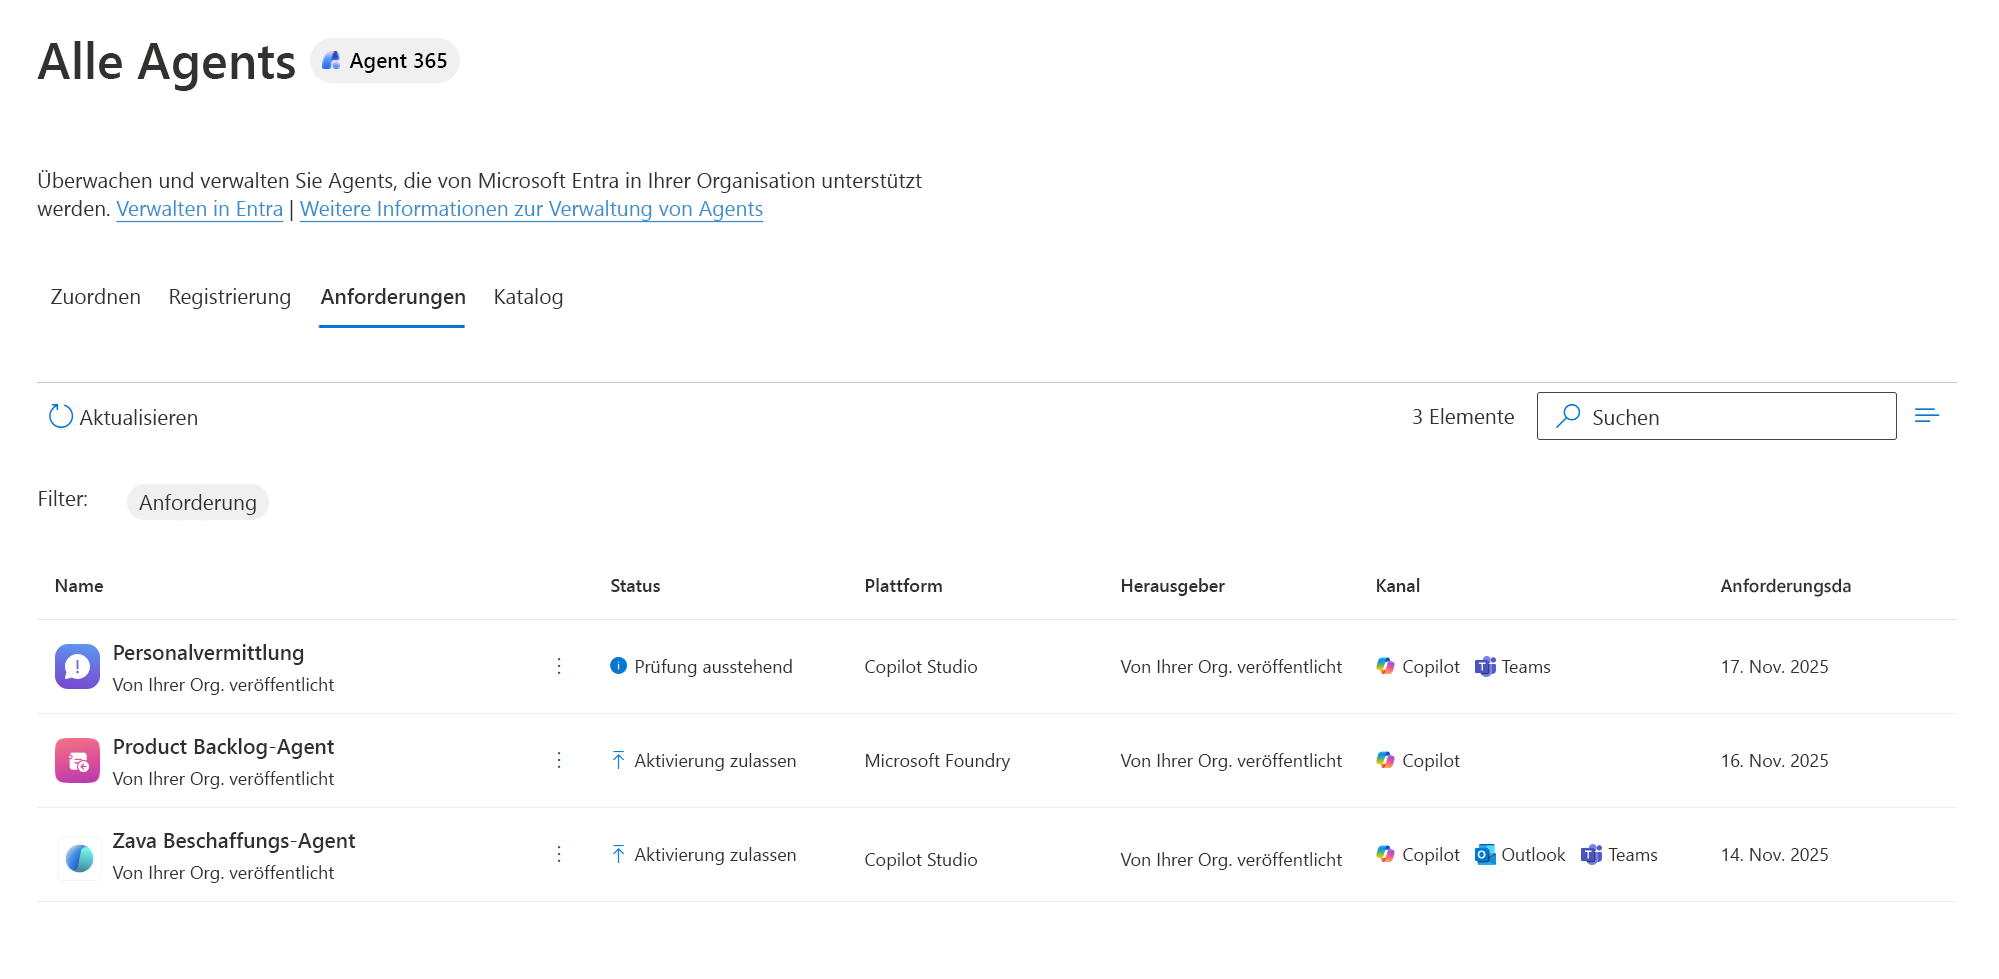
Task: Click the blue info icon by Prüfung ausstehend
Action: coord(618,666)
